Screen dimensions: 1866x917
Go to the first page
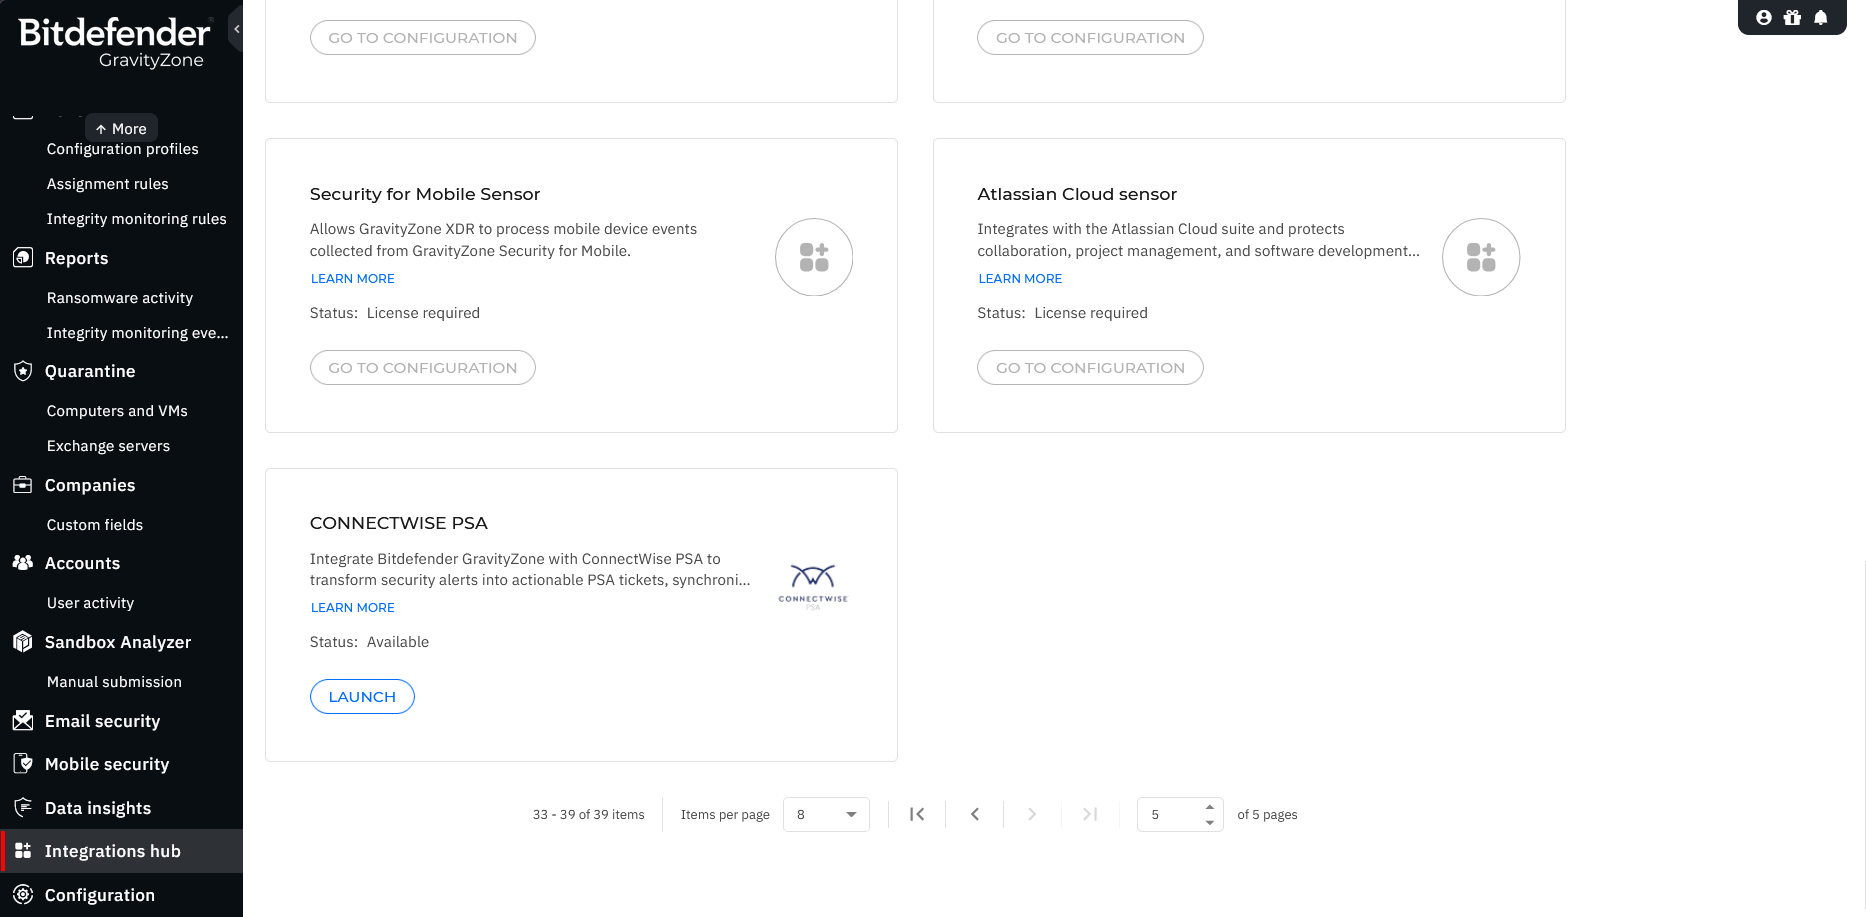click(917, 814)
